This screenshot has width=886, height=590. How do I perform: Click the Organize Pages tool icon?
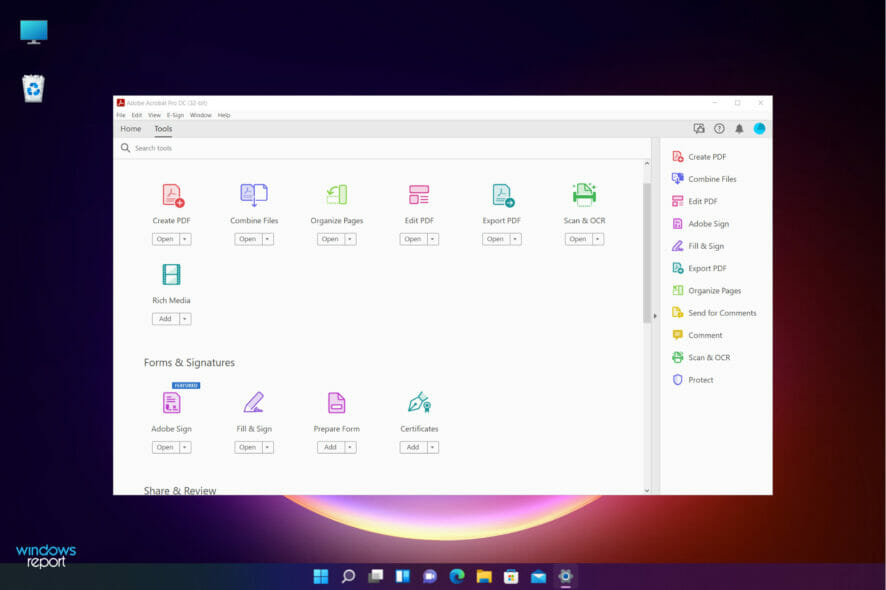pyautogui.click(x=337, y=195)
